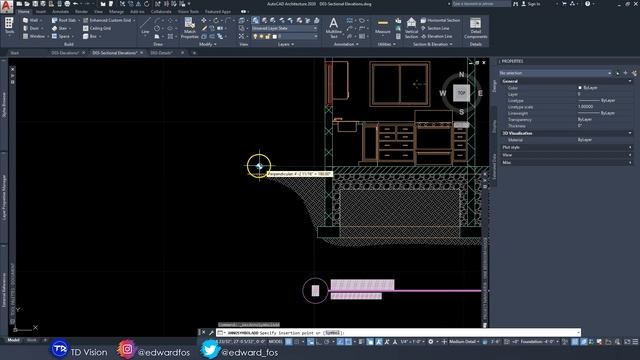Screen dimensions: 640x360
Task: Open the Tools palette button
Action: click(9, 27)
